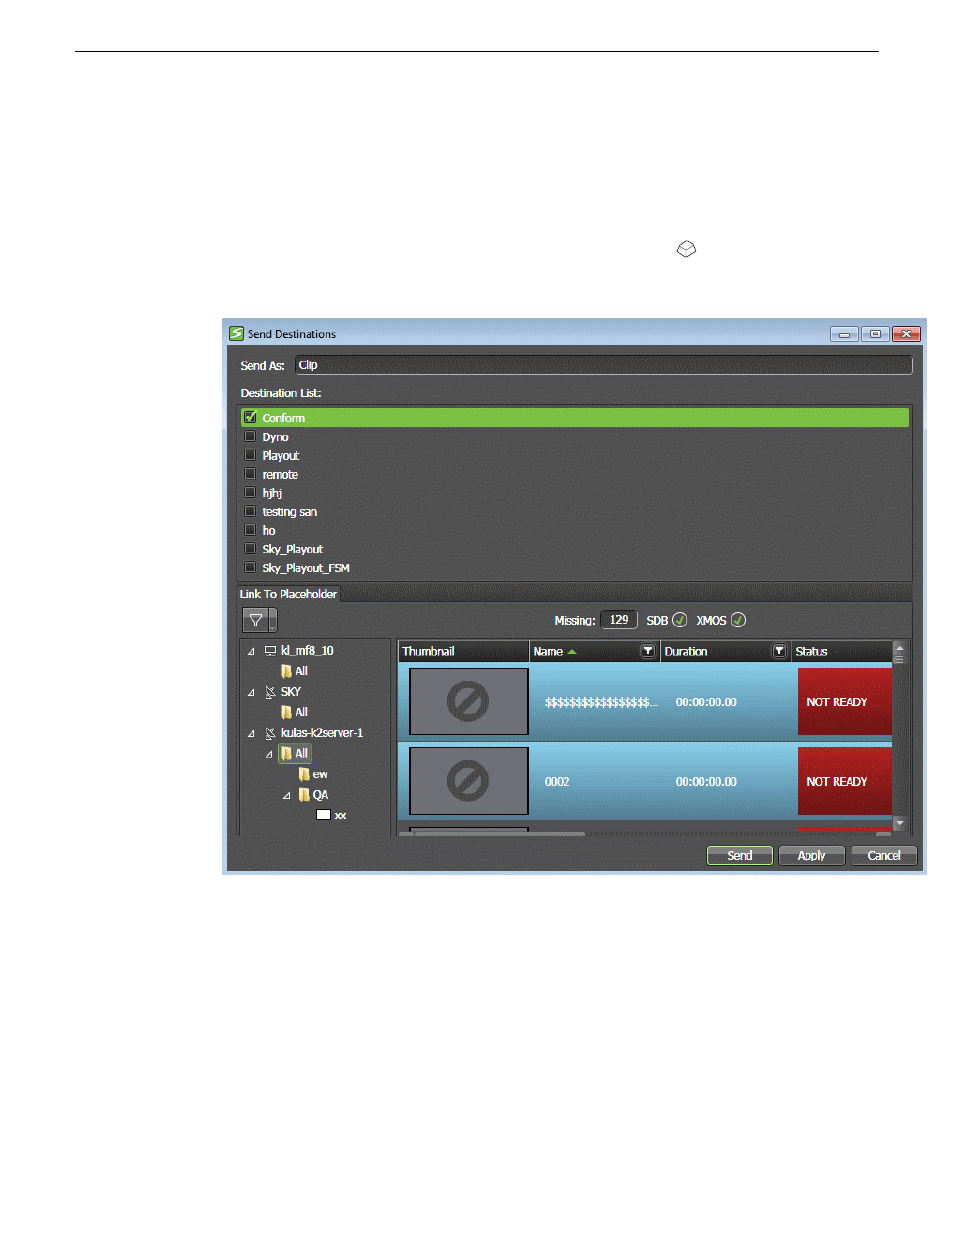This screenshot has height=1235, width=954.
Task: Open the Duration column filter icon
Action: (x=779, y=651)
